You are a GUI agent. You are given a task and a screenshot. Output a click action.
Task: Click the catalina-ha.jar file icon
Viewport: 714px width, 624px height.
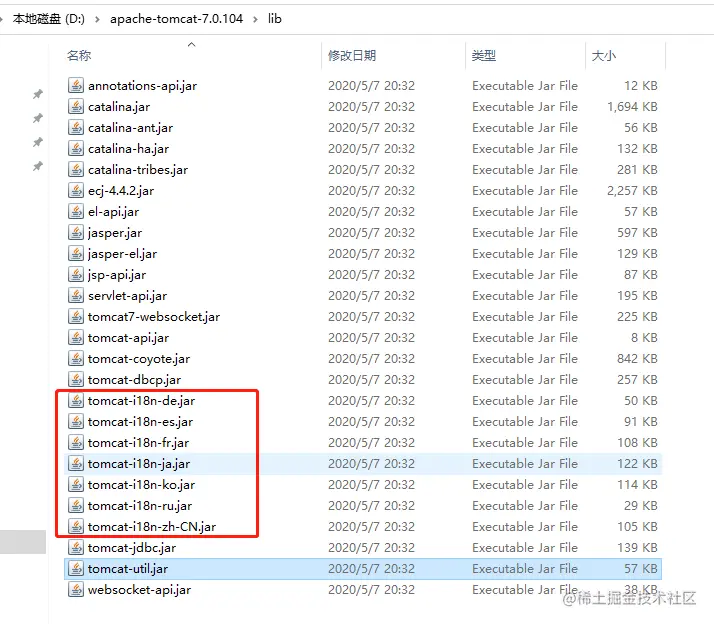[76, 148]
